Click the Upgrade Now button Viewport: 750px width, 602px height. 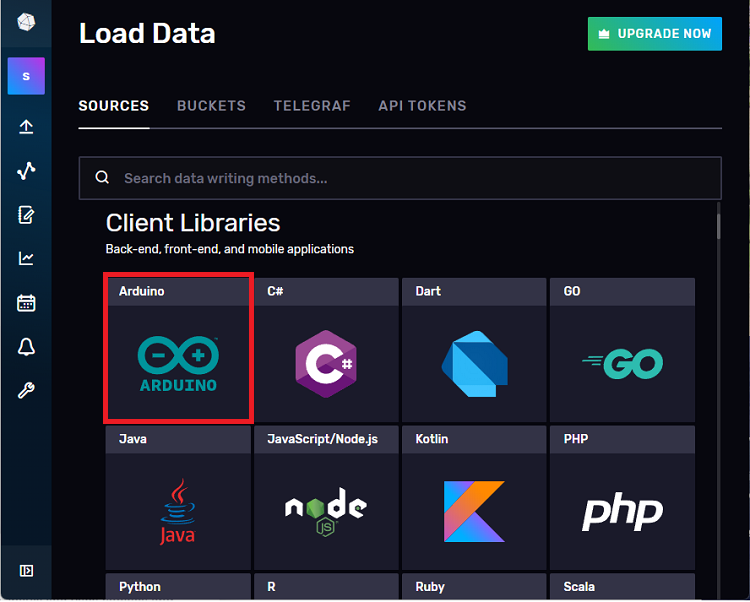pos(655,33)
